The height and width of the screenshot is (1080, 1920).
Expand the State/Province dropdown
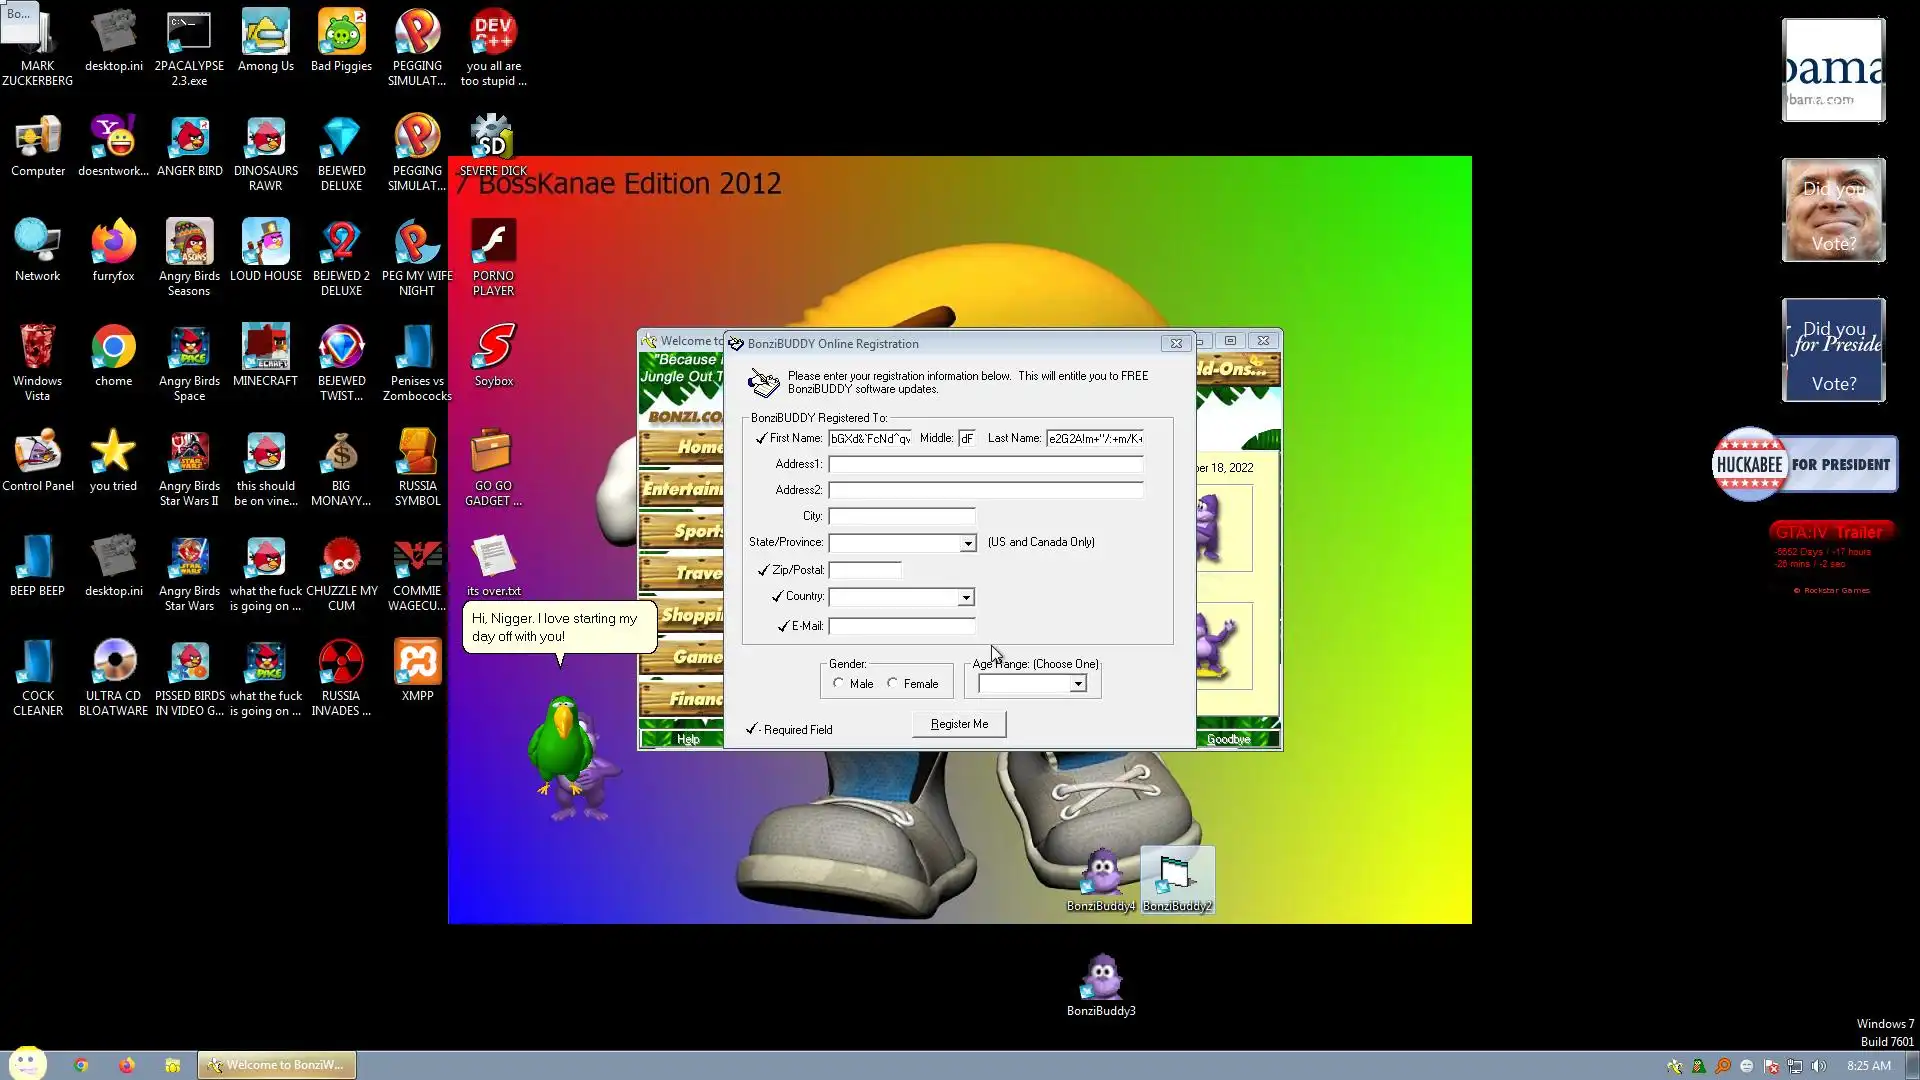(967, 543)
